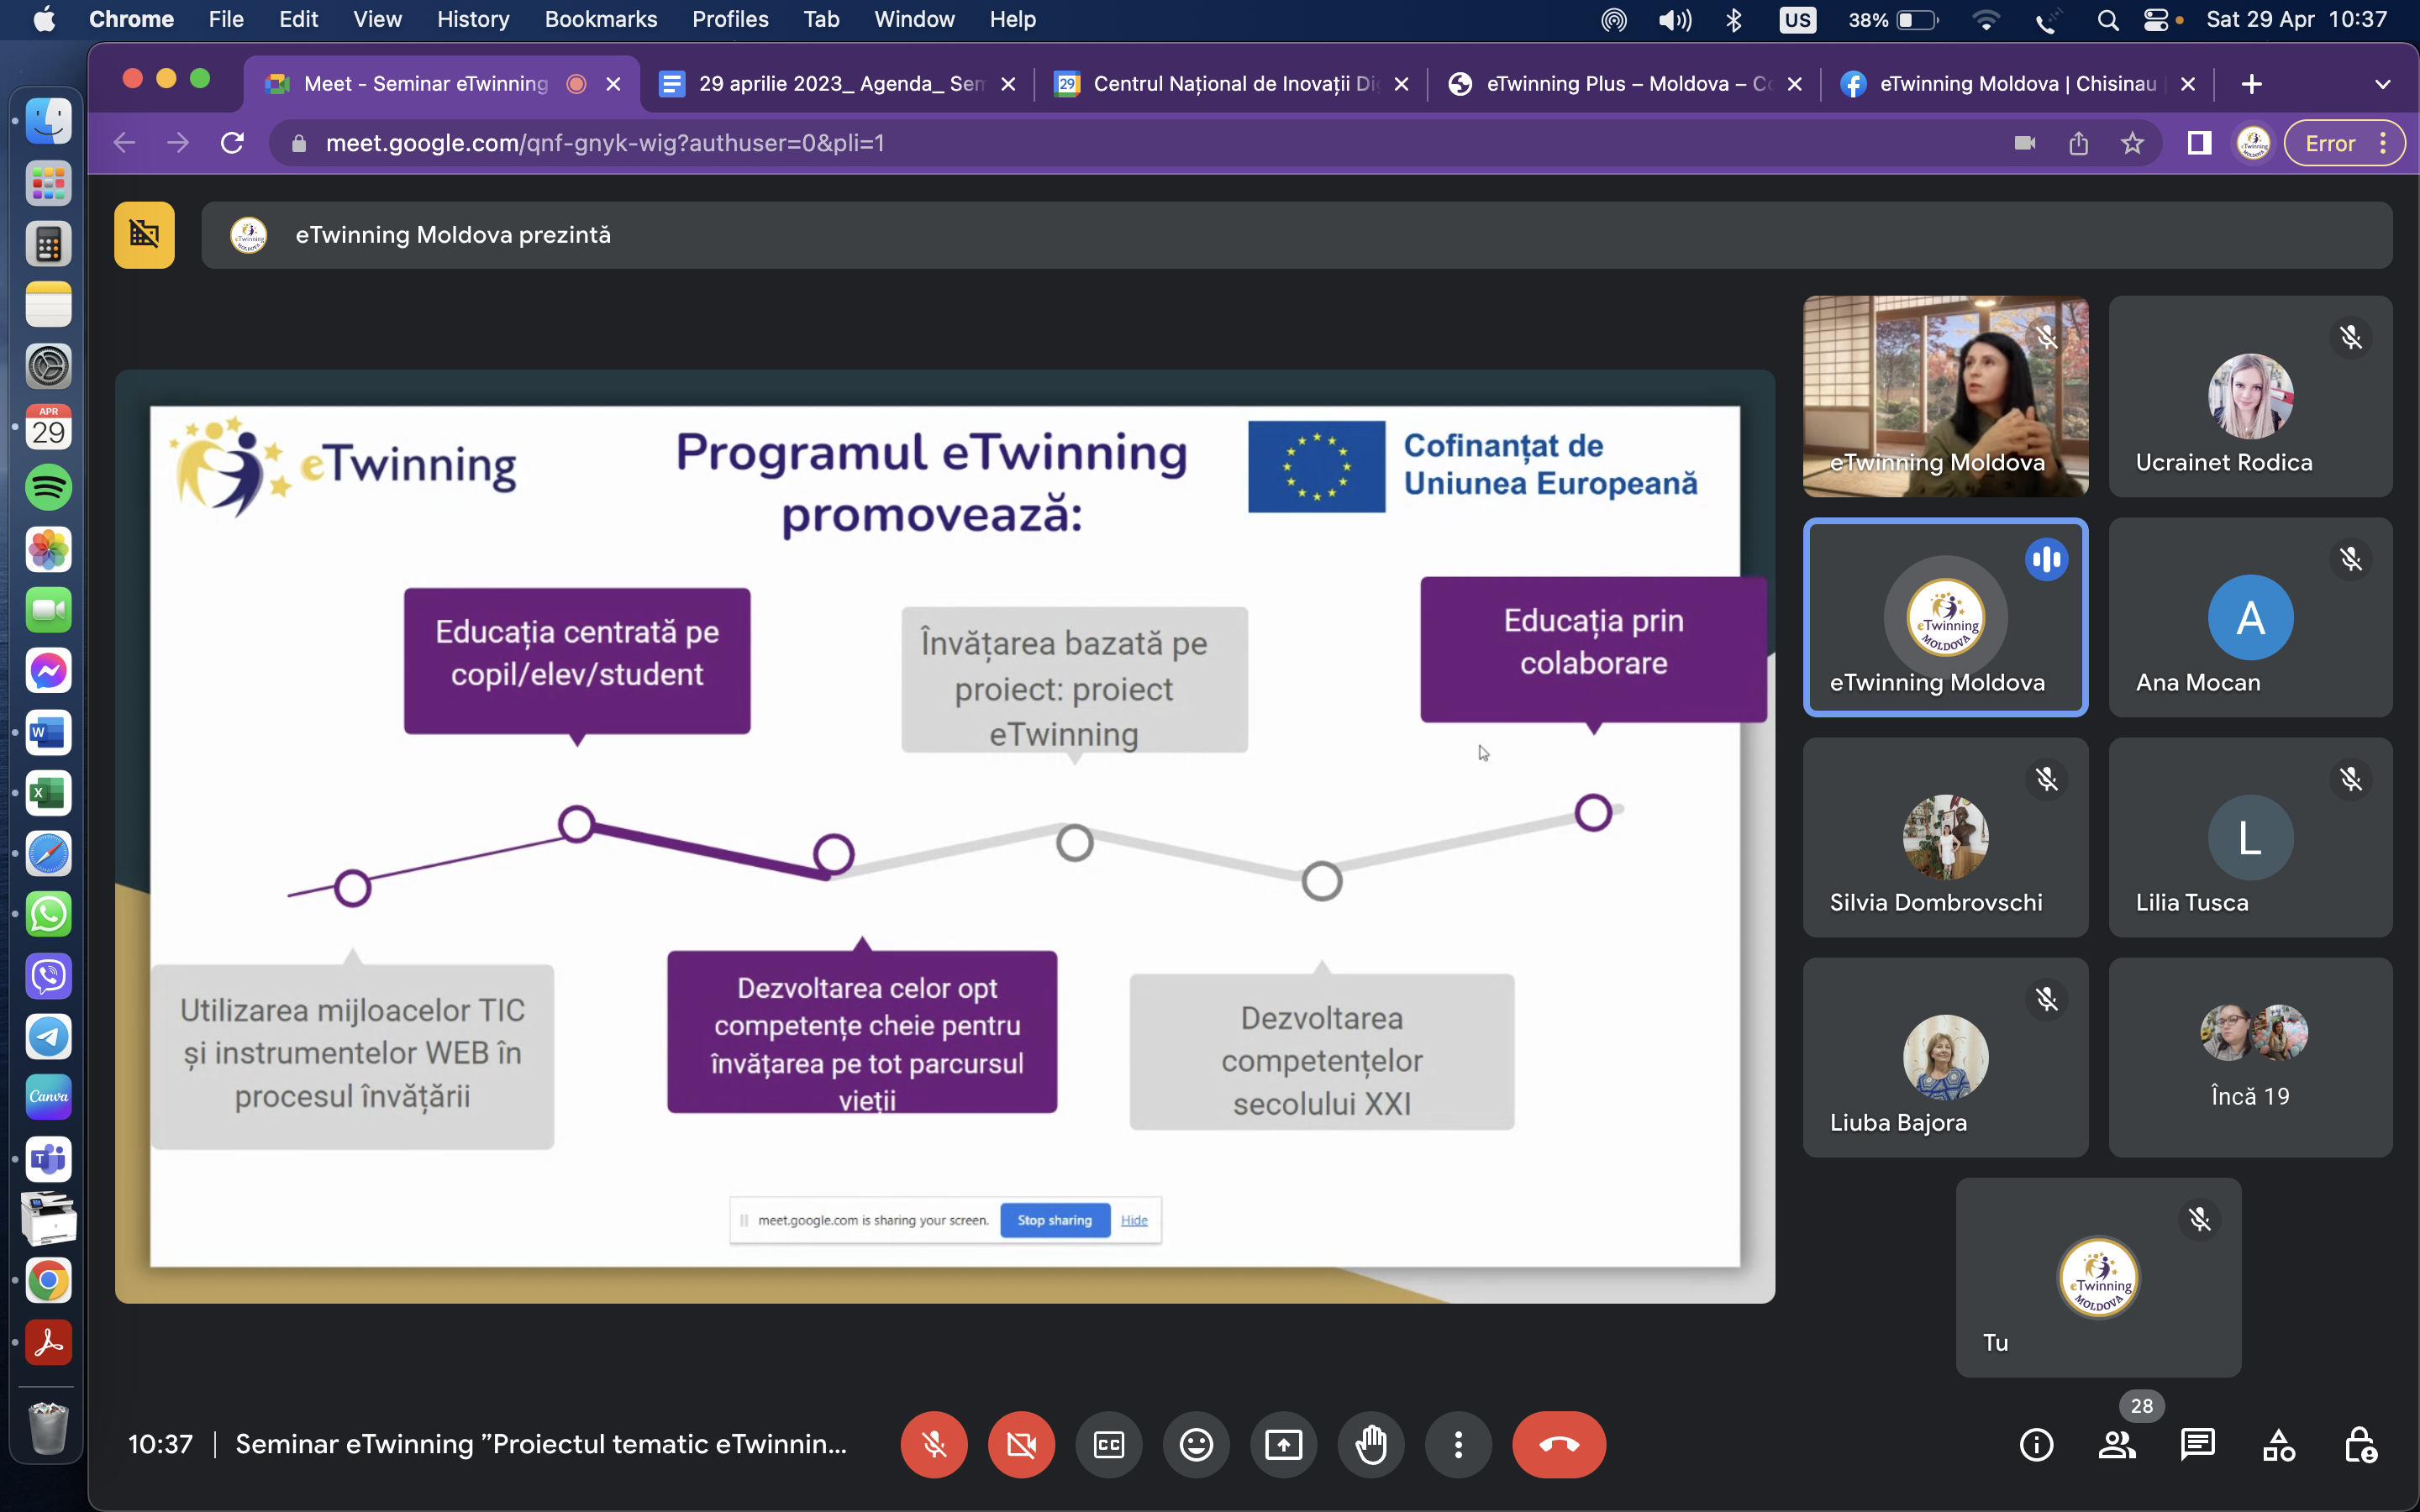Show the participants people panel
This screenshot has width=2420, height=1512.
pyautogui.click(x=2117, y=1444)
